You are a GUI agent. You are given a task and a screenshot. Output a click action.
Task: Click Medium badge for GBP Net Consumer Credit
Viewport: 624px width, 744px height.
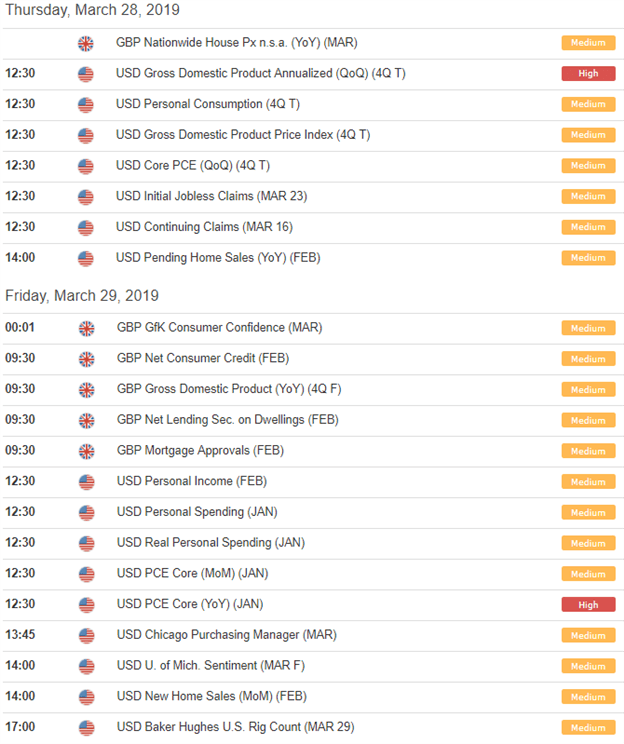[x=588, y=359]
